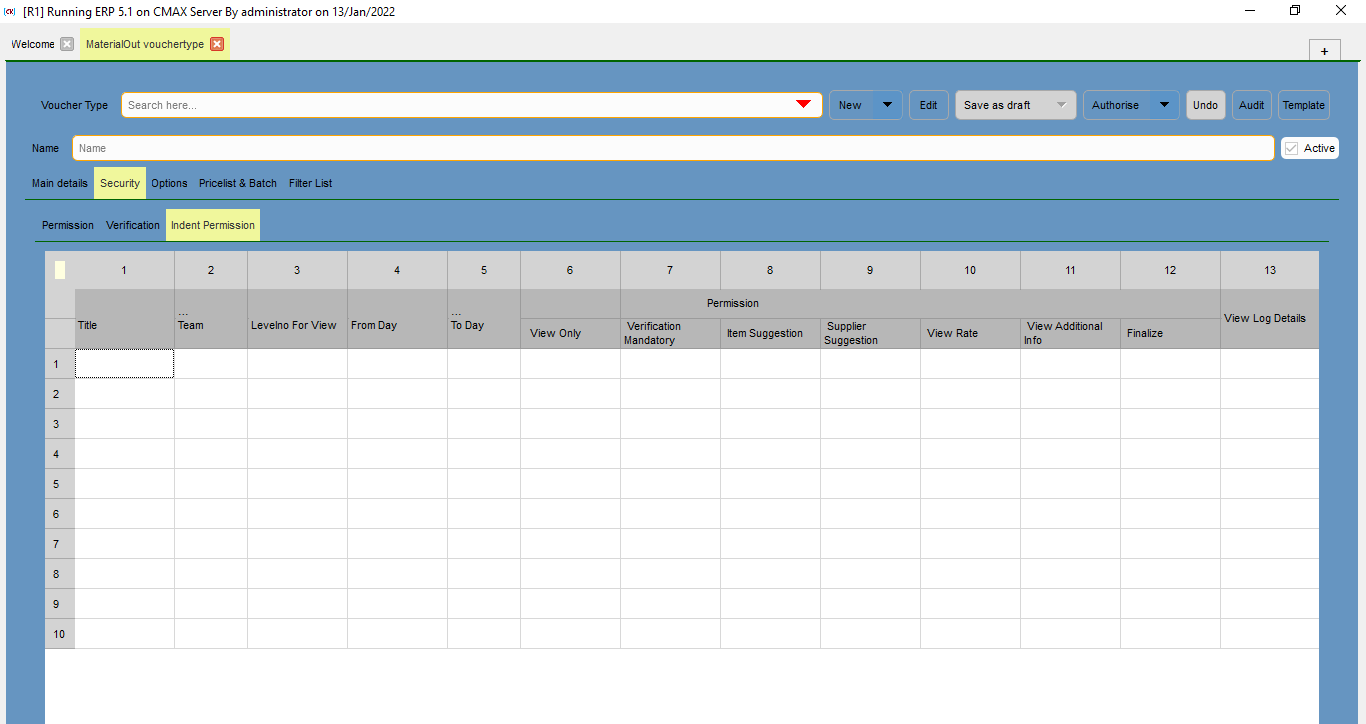Select the Security tab
This screenshot has width=1366, height=724.
point(120,183)
